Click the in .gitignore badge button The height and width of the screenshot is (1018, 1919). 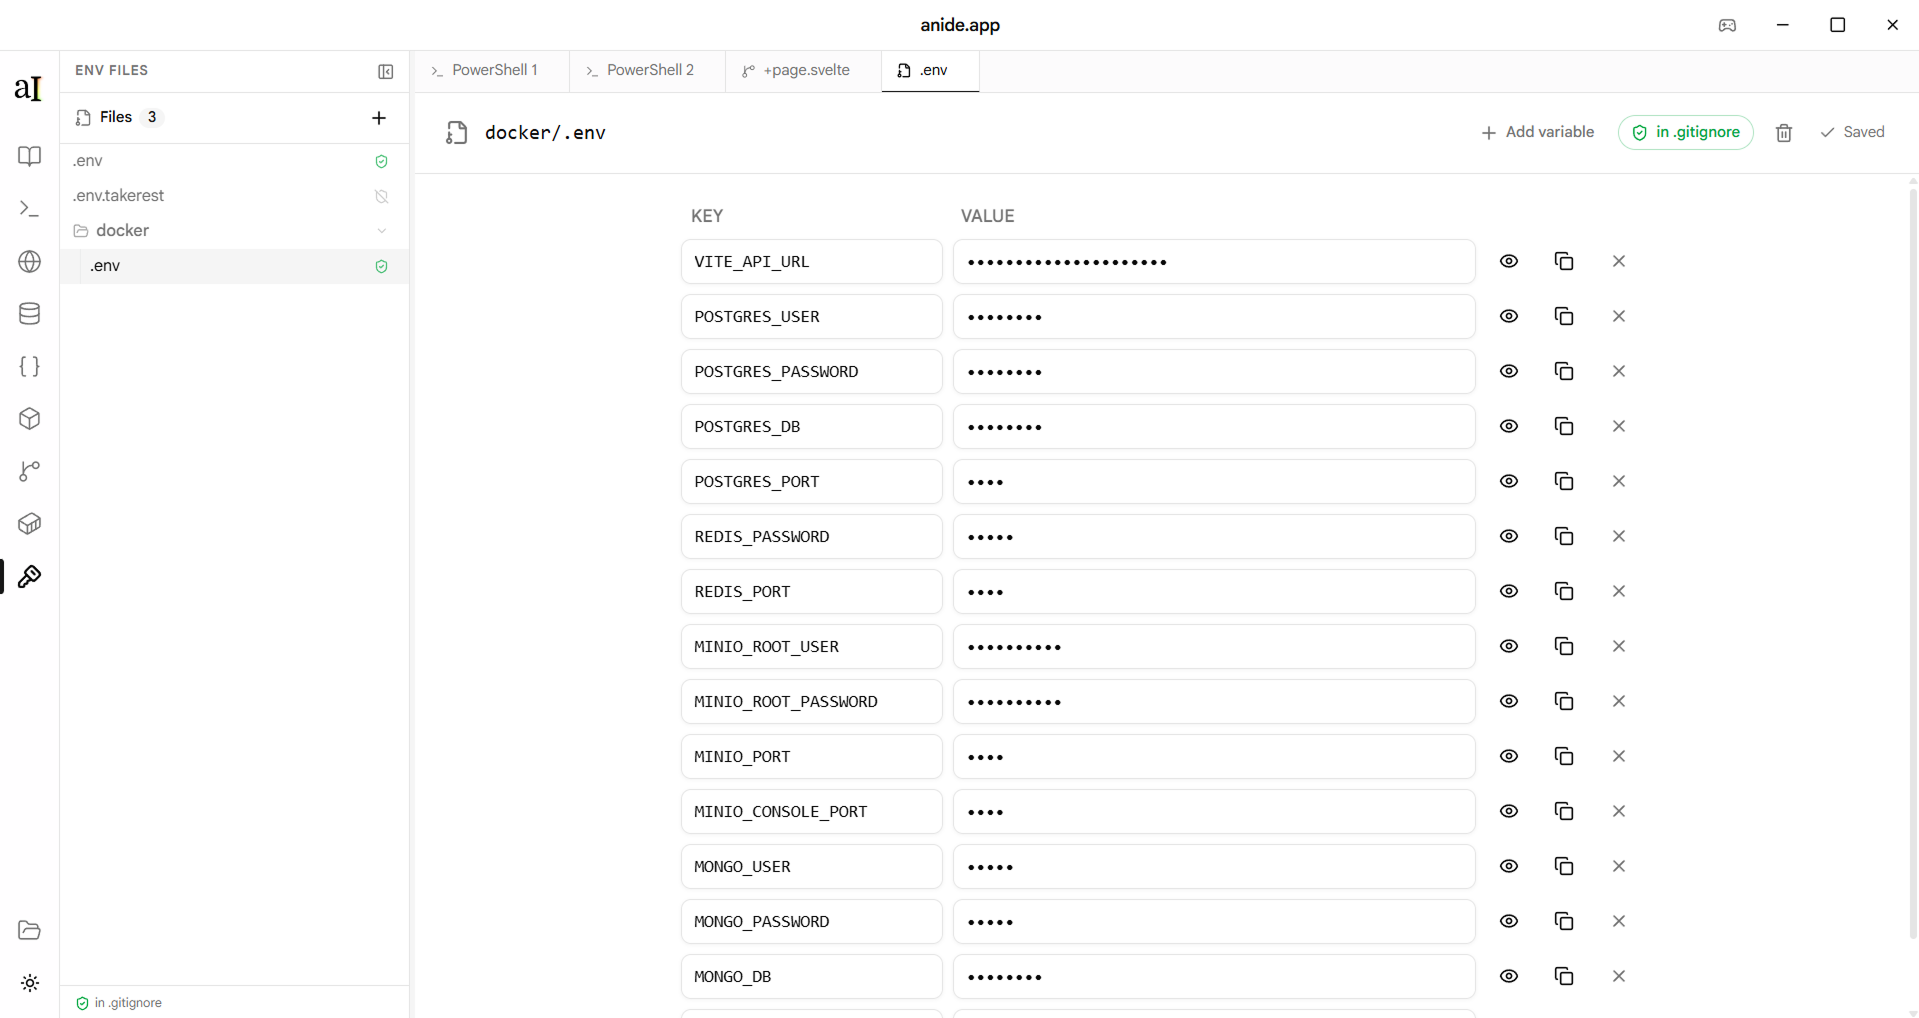pyautogui.click(x=1685, y=132)
